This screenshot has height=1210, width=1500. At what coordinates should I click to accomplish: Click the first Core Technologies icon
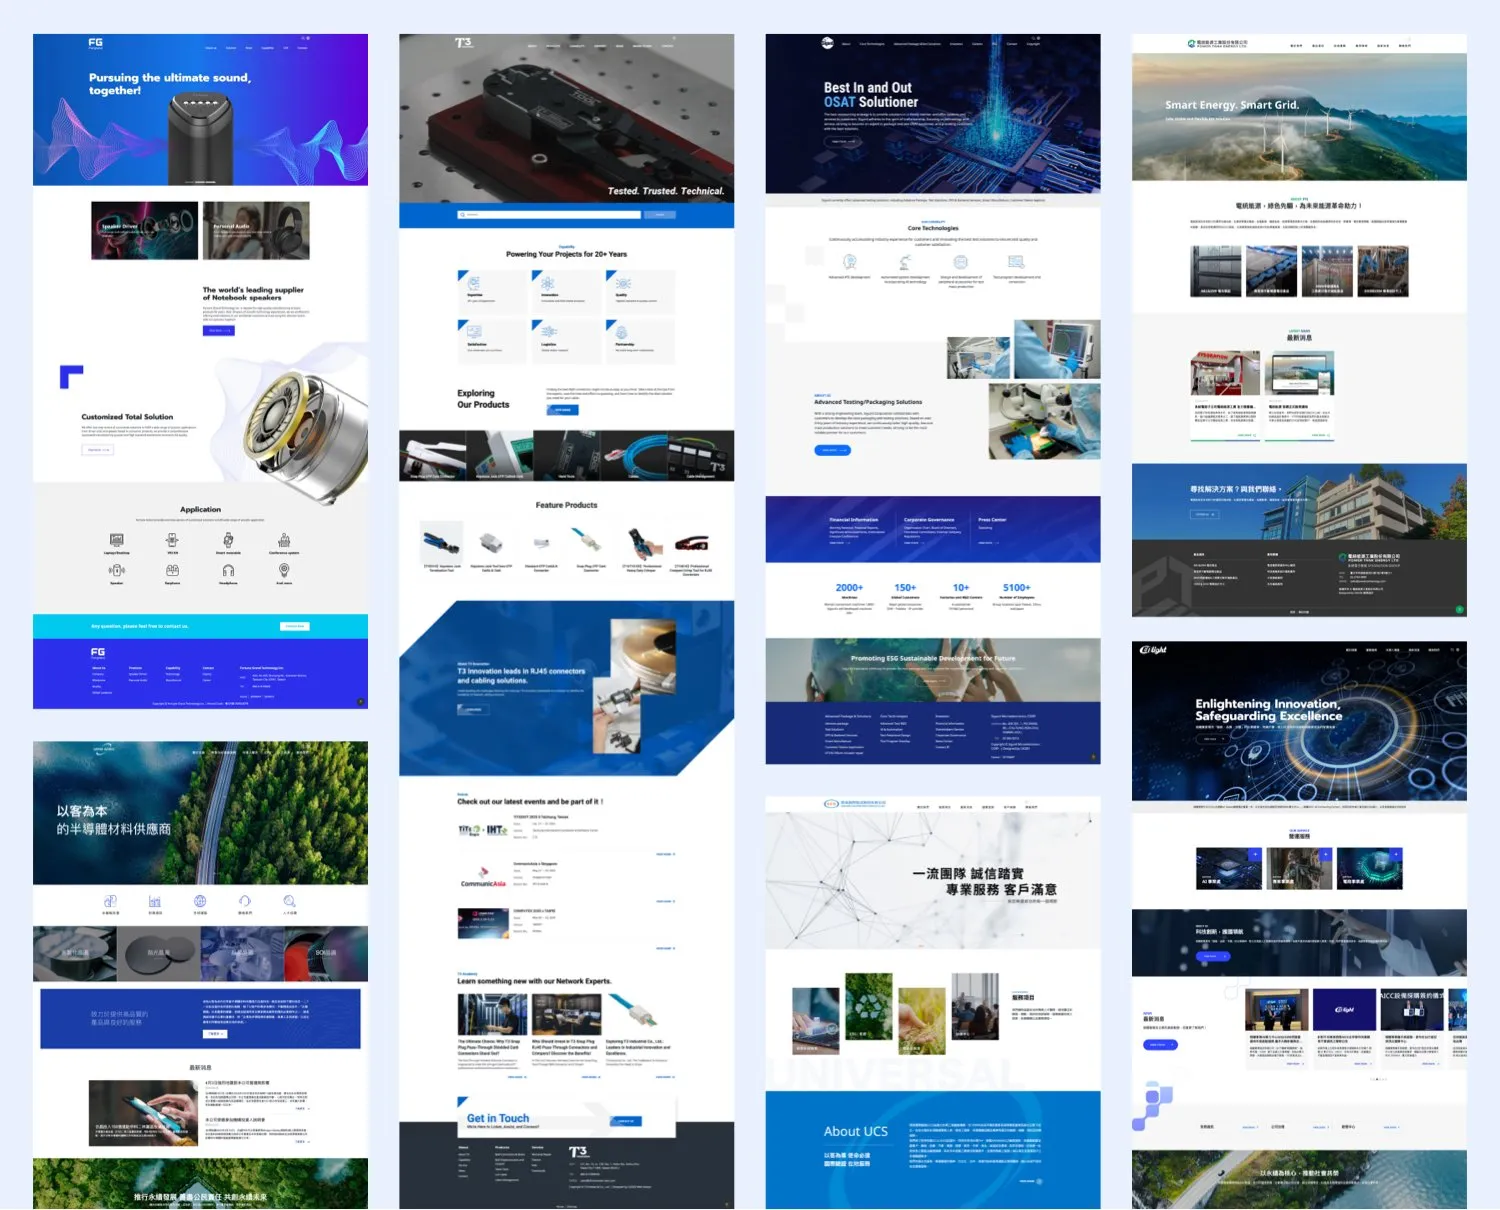coord(850,263)
